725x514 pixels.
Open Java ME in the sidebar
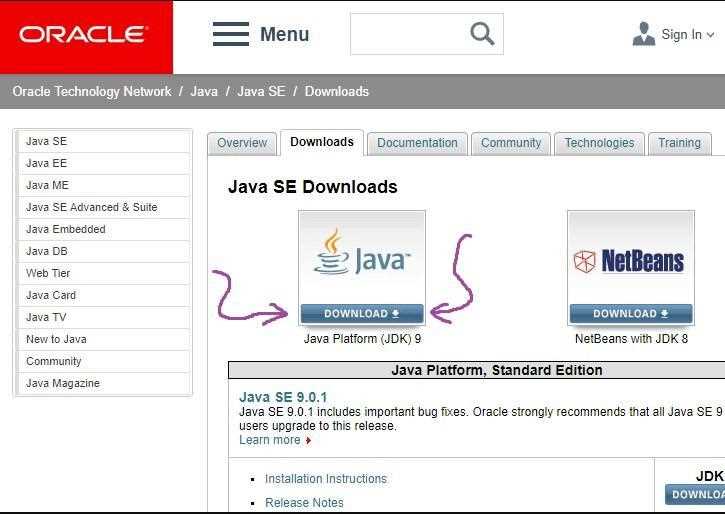pyautogui.click(x=103, y=185)
